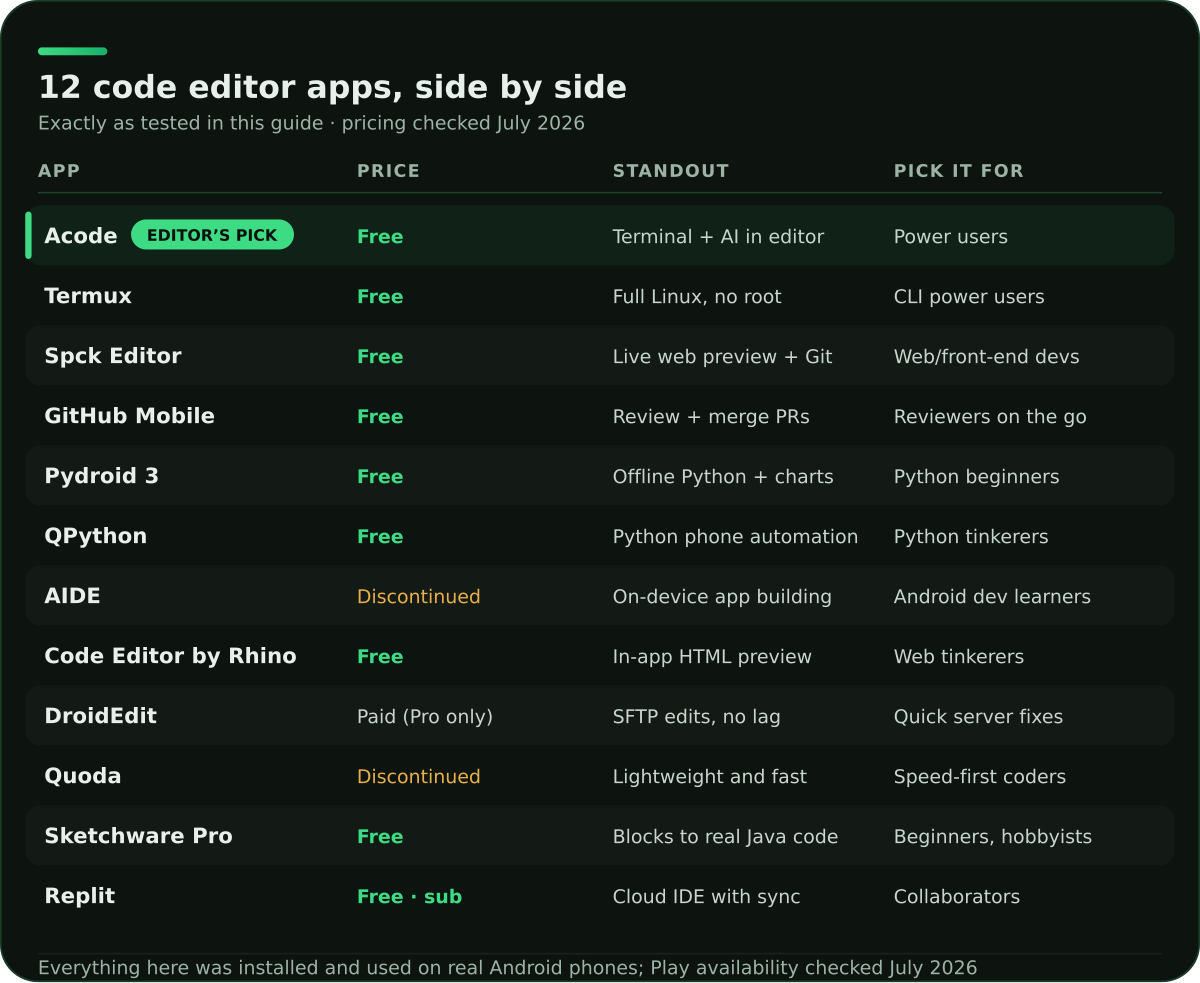Click the '12 code editor apps, side by side' title
This screenshot has height=983, width=1200.
[332, 87]
